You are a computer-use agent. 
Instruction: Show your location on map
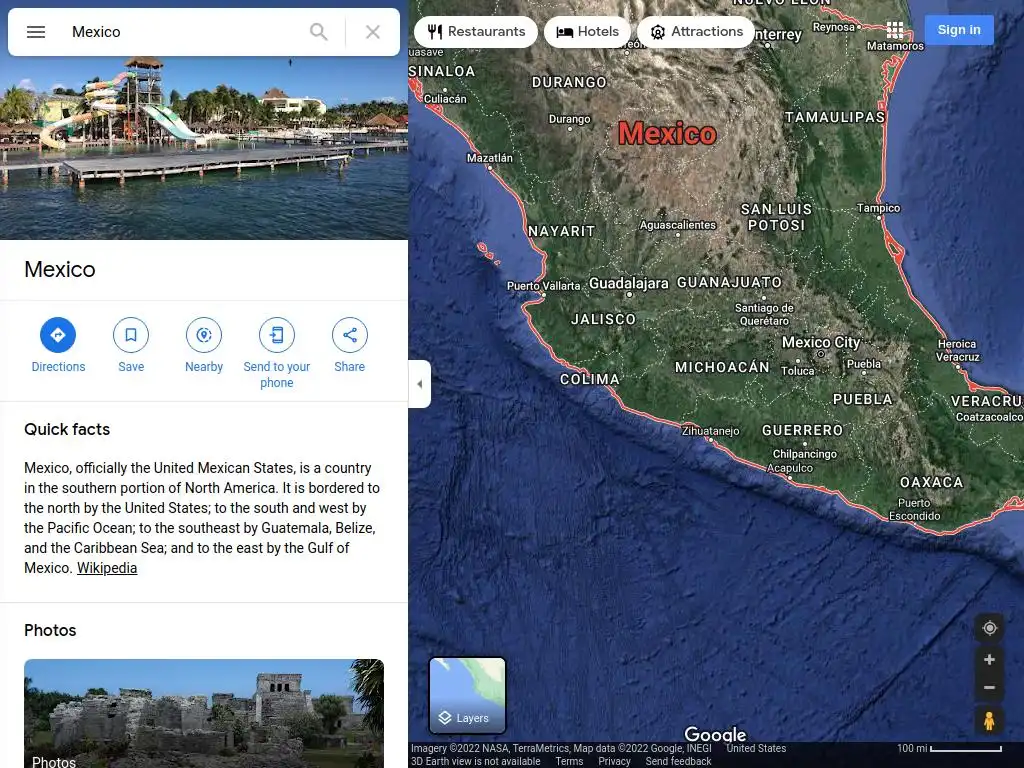tap(989, 628)
